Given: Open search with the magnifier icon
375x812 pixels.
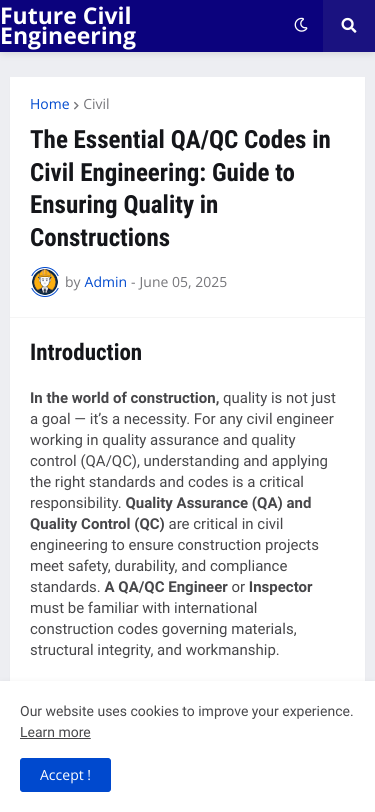Looking at the screenshot, I should pos(349,26).
